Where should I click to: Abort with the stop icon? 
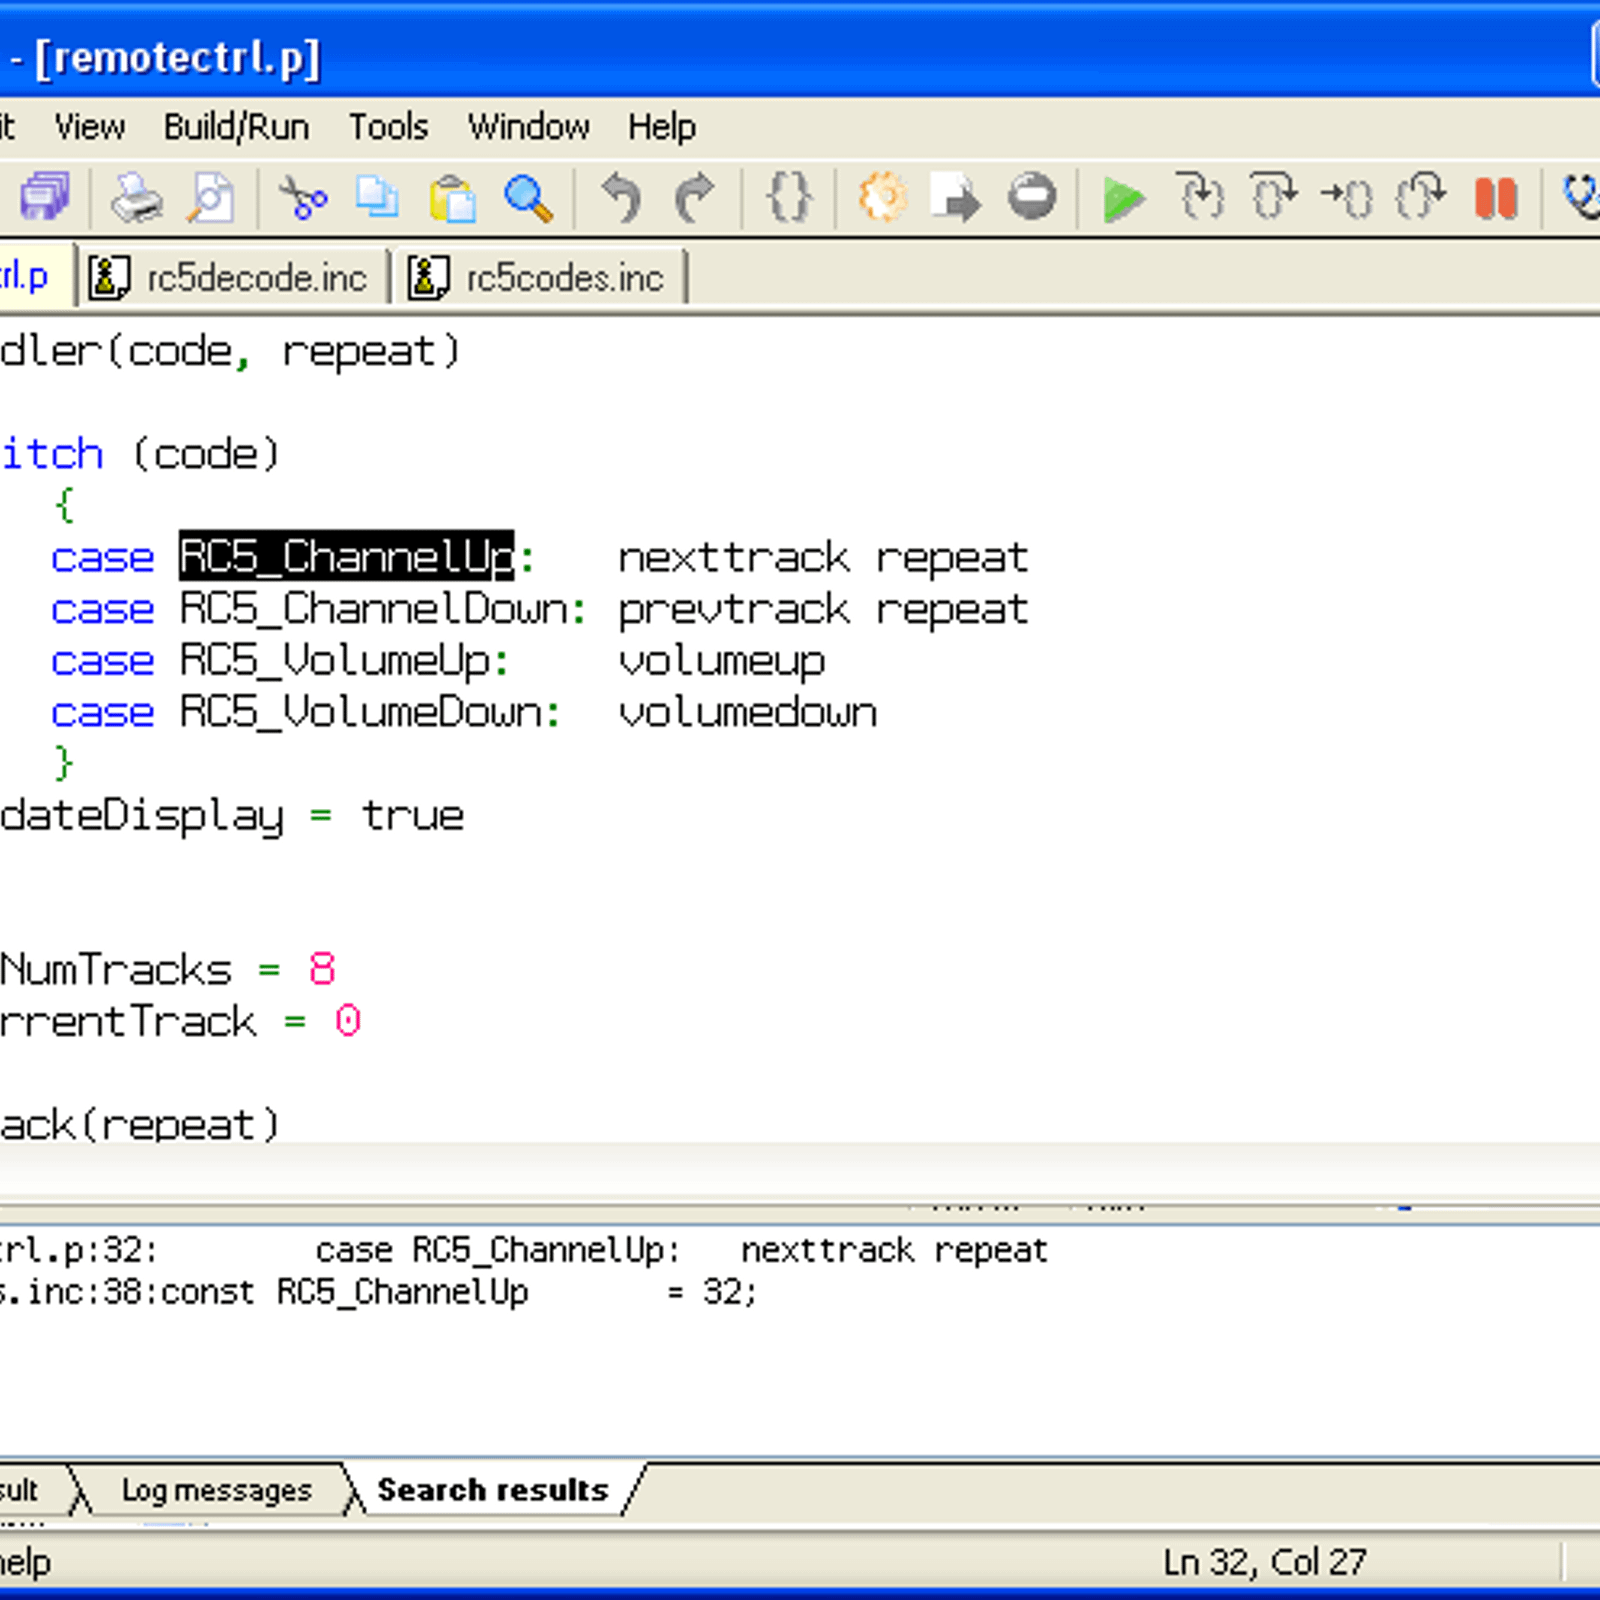1032,198
